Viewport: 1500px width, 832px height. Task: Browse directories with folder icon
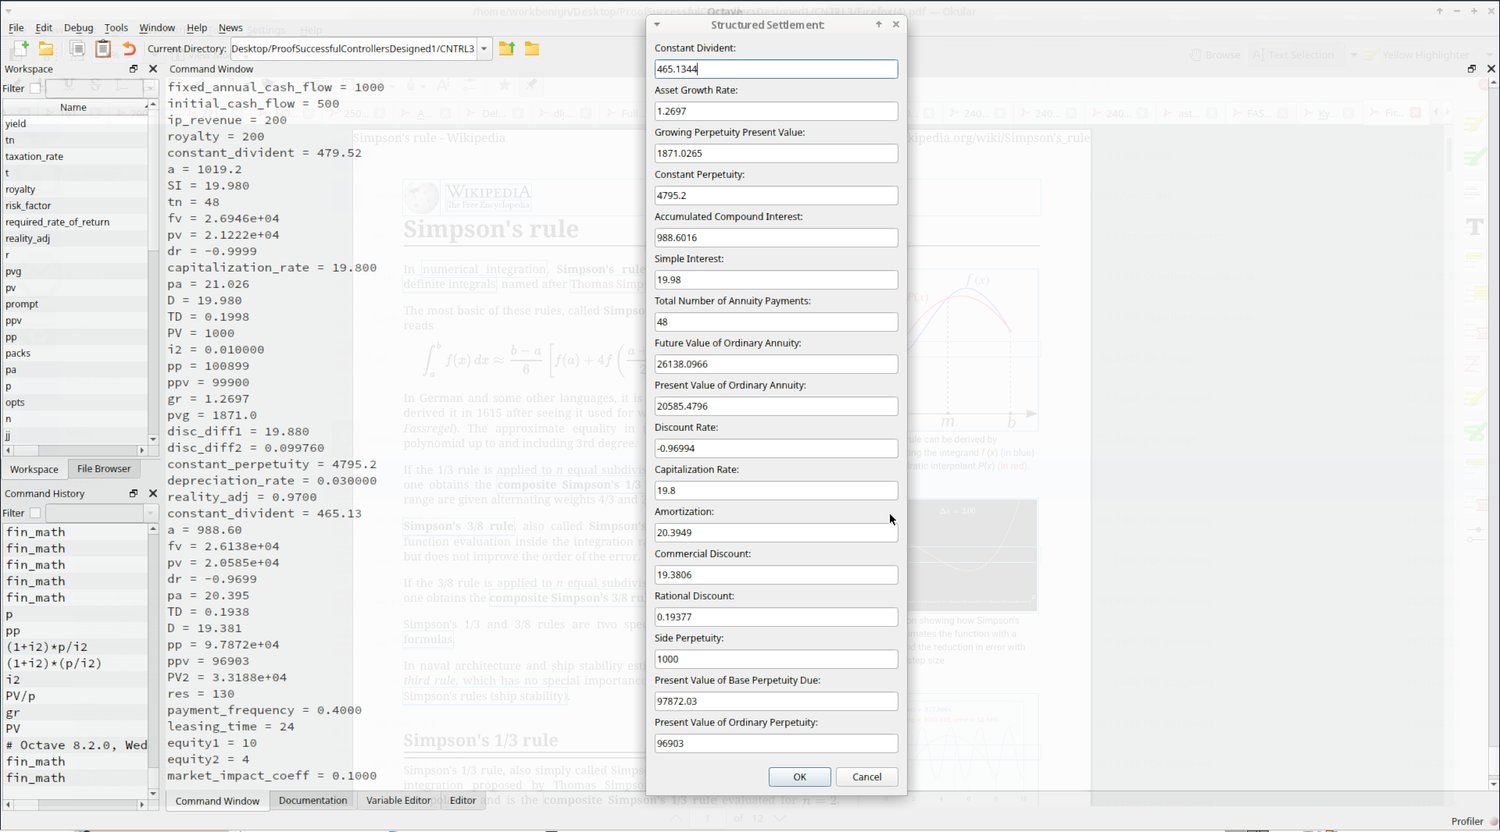532,48
